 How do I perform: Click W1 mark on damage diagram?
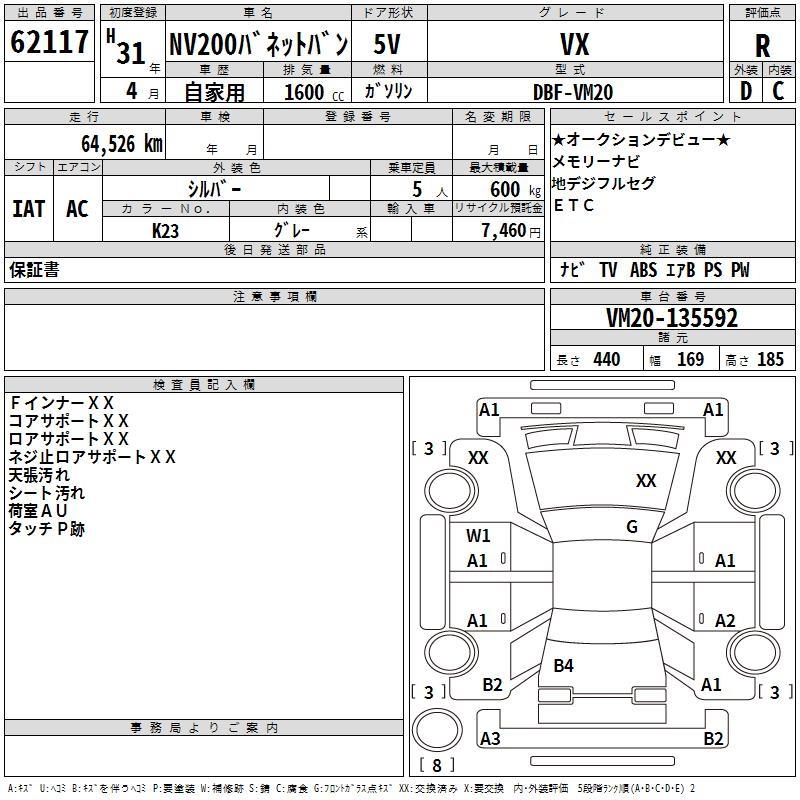(478, 535)
